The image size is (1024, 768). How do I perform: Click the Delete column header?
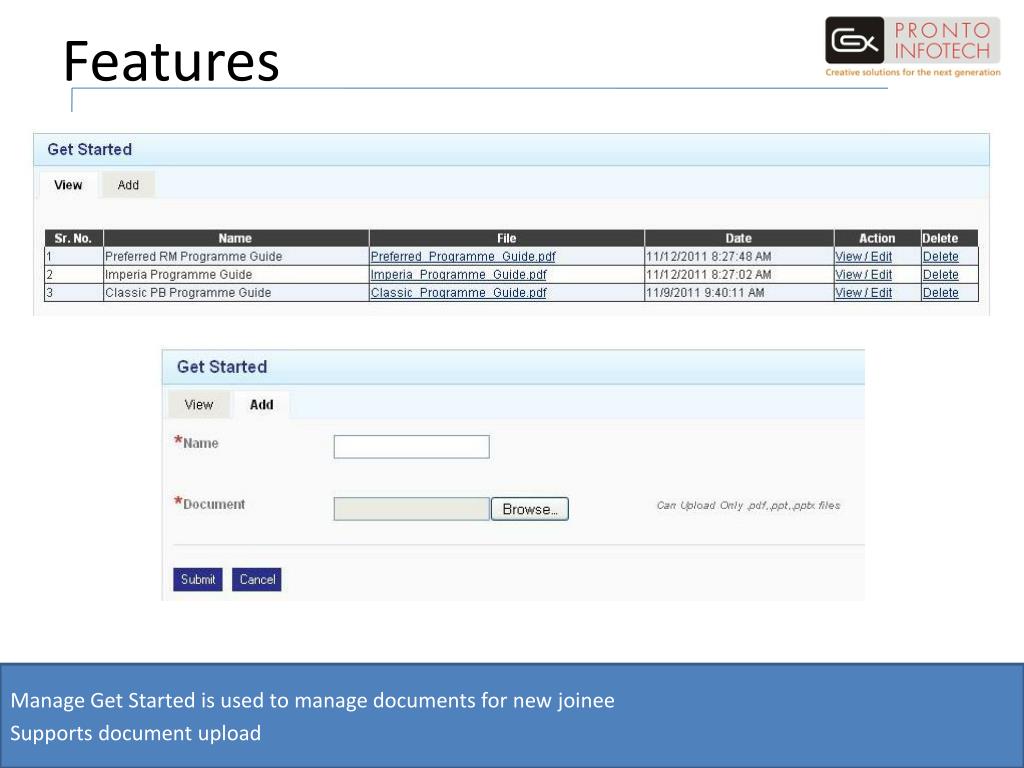click(x=950, y=238)
